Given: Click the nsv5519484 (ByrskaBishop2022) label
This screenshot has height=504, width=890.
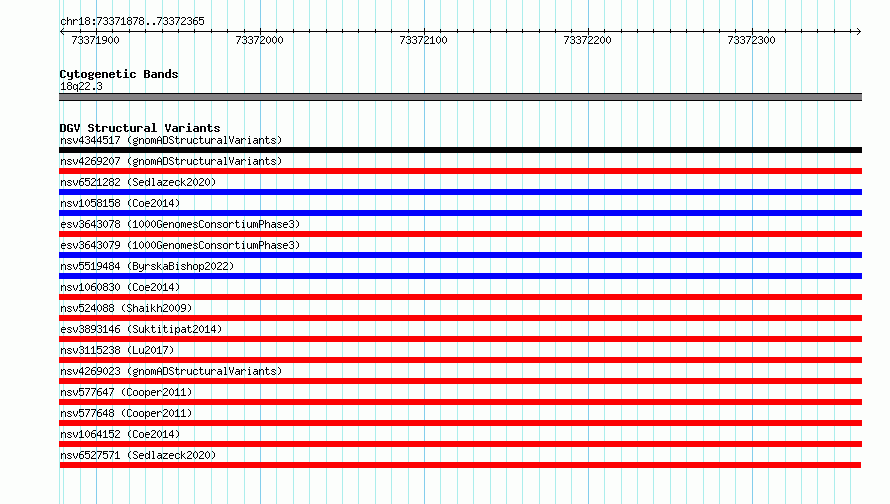Looking at the screenshot, I should (x=147, y=266).
